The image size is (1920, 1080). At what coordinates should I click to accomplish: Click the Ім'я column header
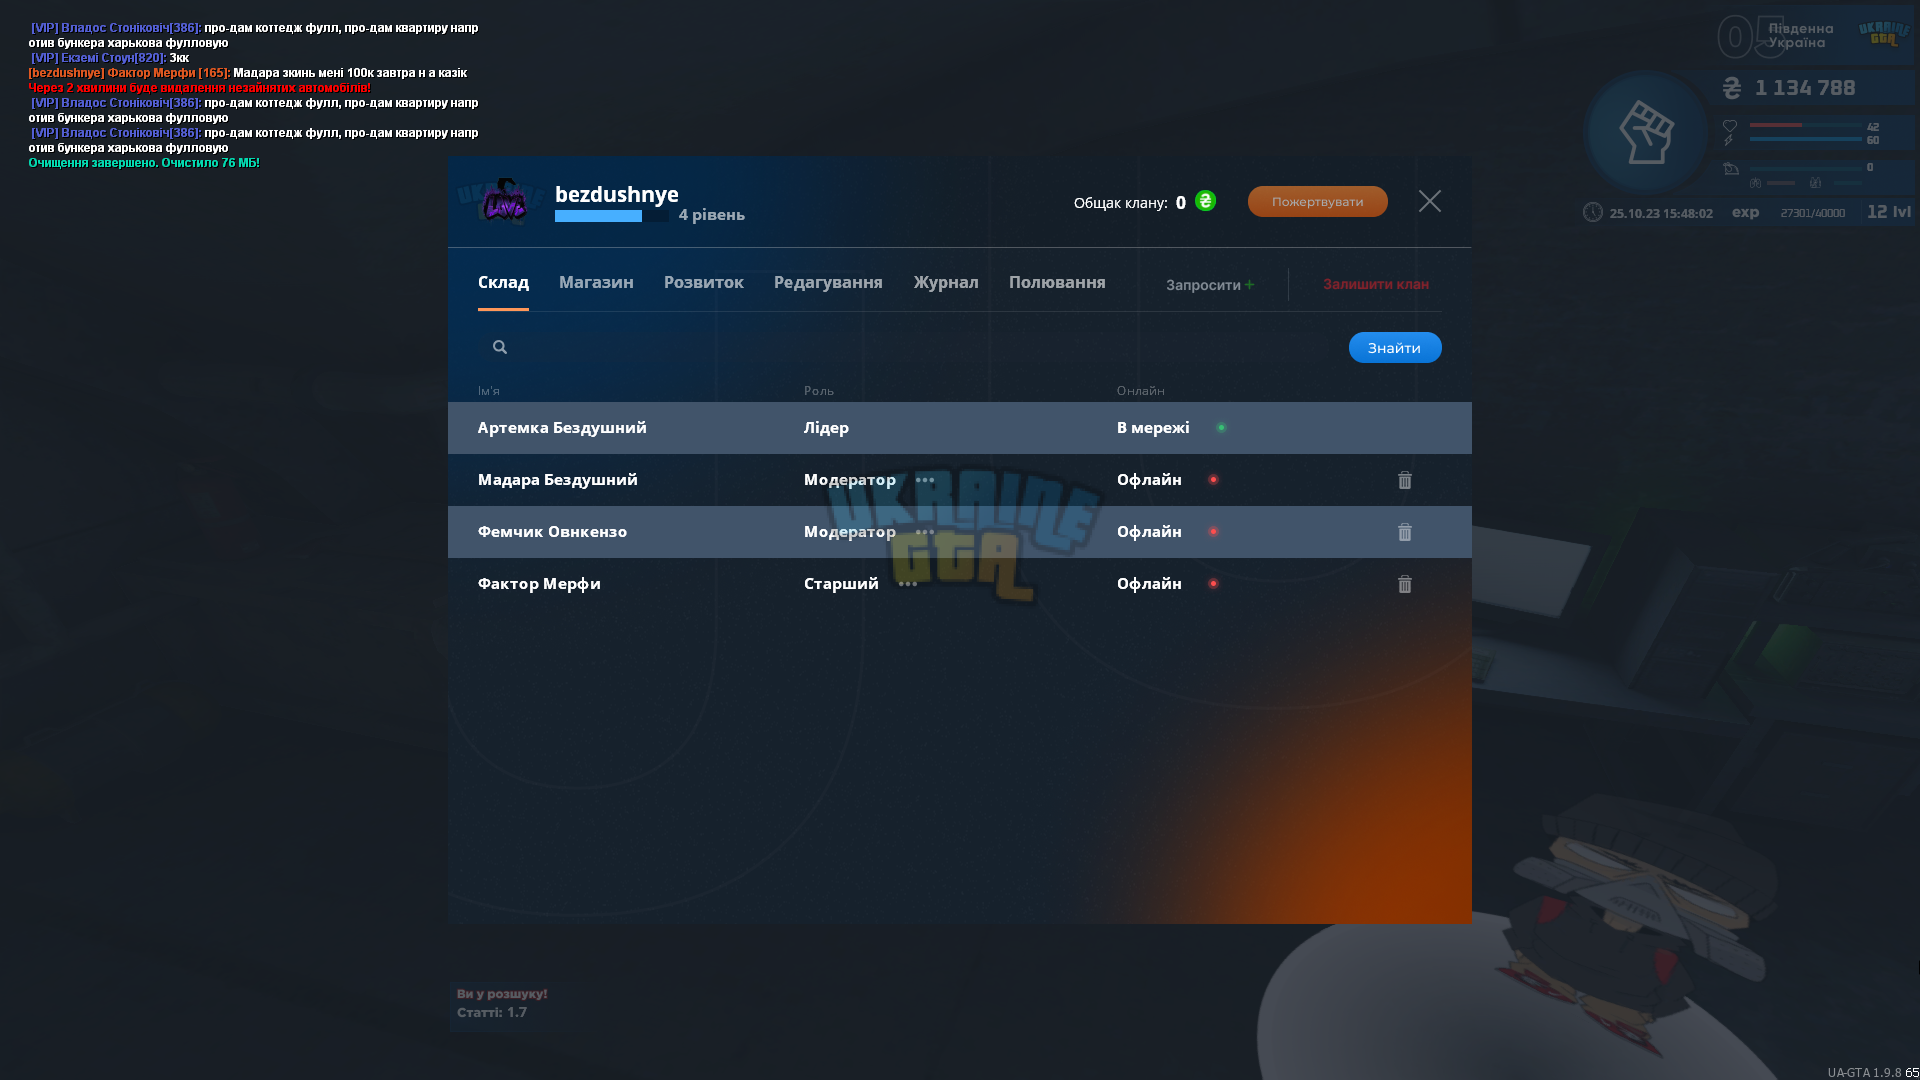tap(489, 391)
